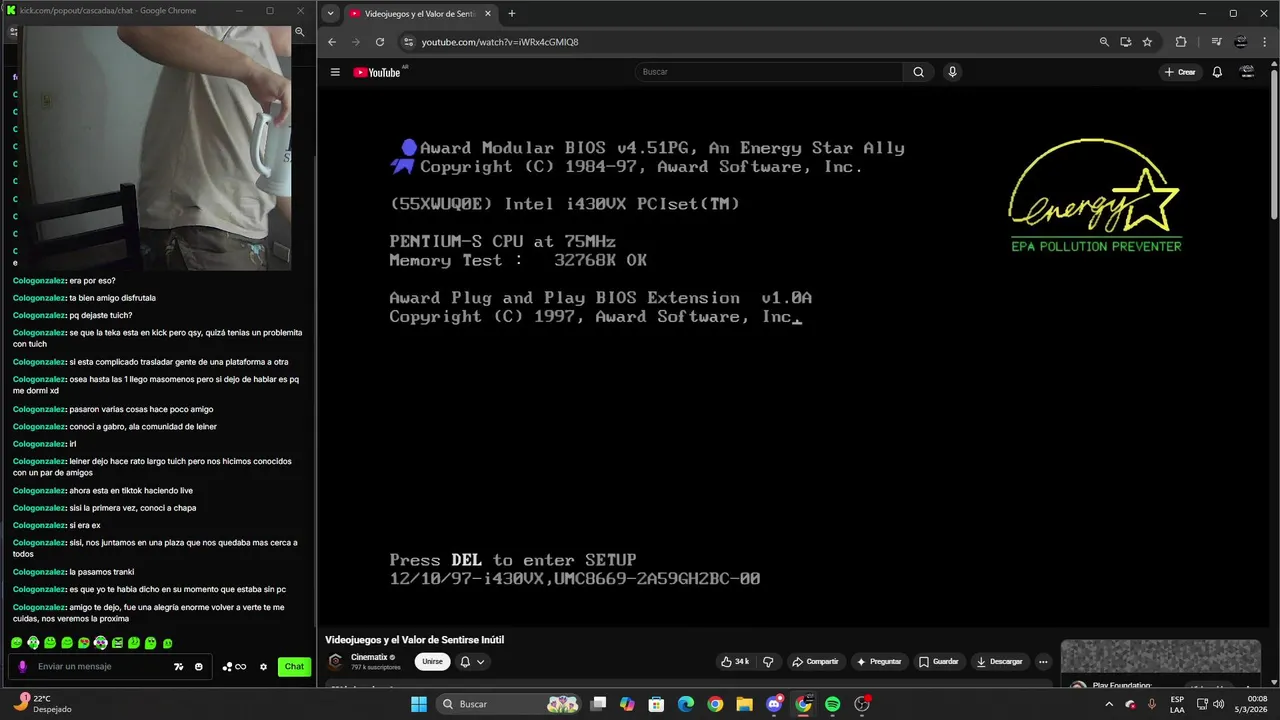Open the YouTube hamburger guide menu
The image size is (1280, 720).
[335, 72]
